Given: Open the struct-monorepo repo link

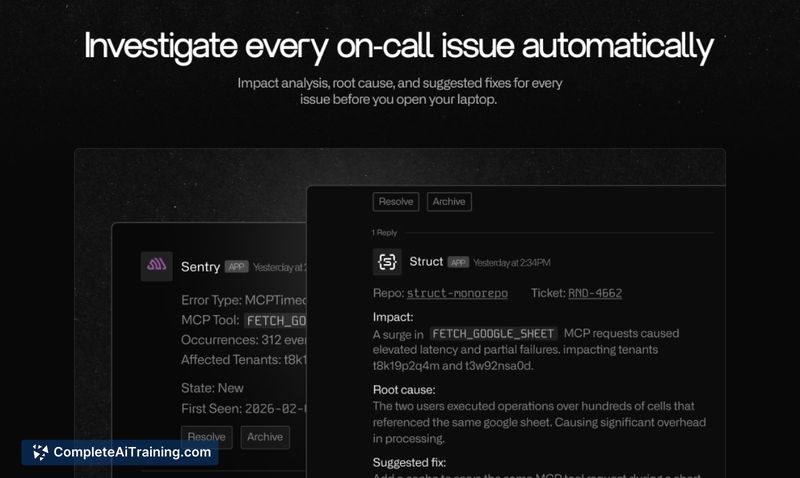Looking at the screenshot, I should 457,293.
